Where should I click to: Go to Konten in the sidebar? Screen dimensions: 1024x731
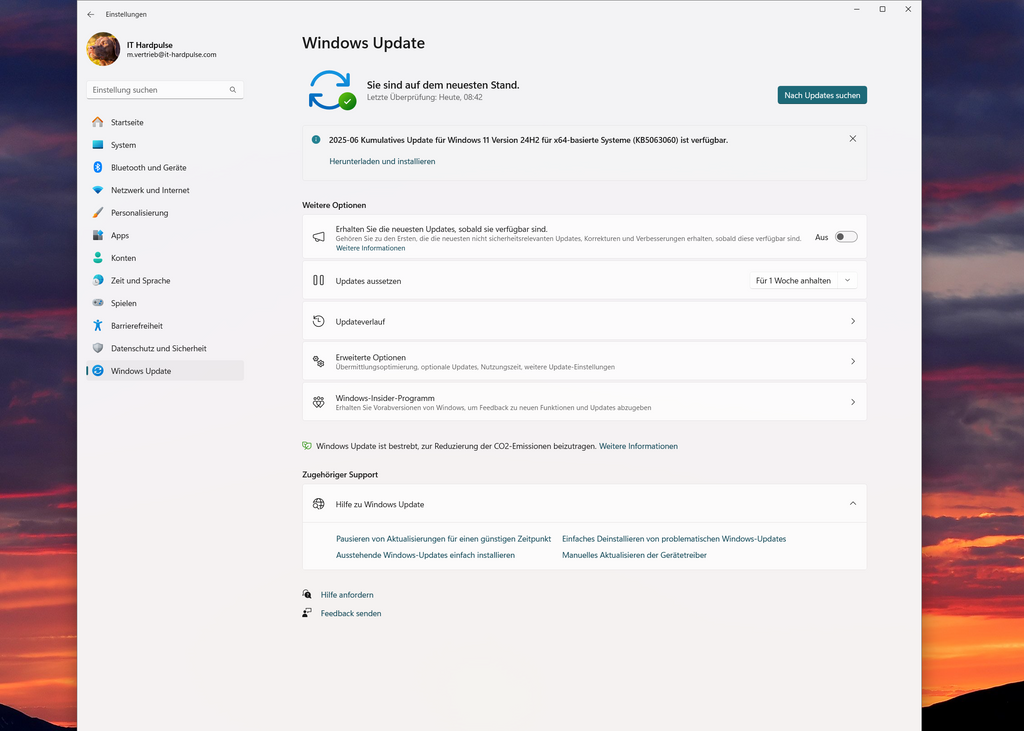click(x=123, y=258)
